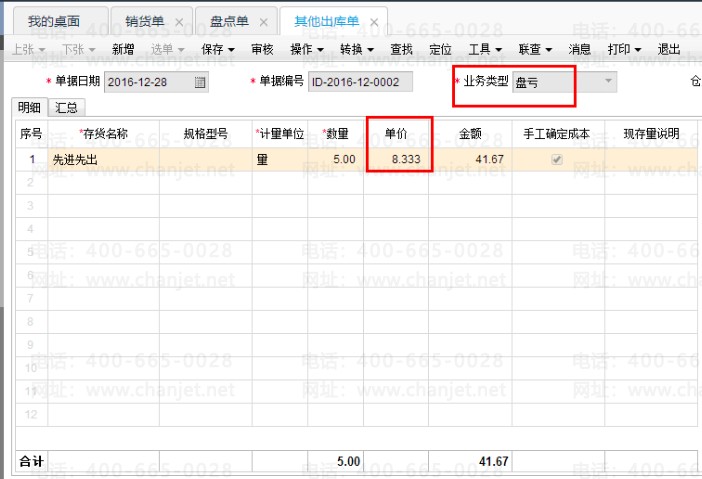Close the 盘点单 tab
Screen dimensions: 702x479
pyautogui.click(x=263, y=21)
